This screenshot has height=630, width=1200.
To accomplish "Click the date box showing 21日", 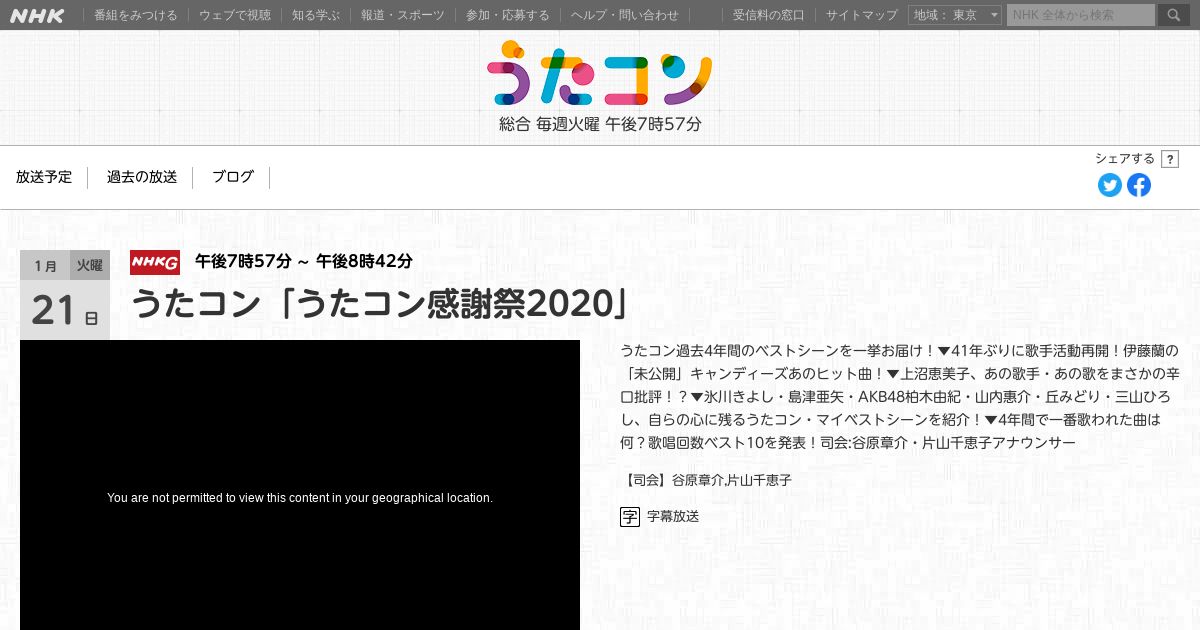I will pos(65,311).
